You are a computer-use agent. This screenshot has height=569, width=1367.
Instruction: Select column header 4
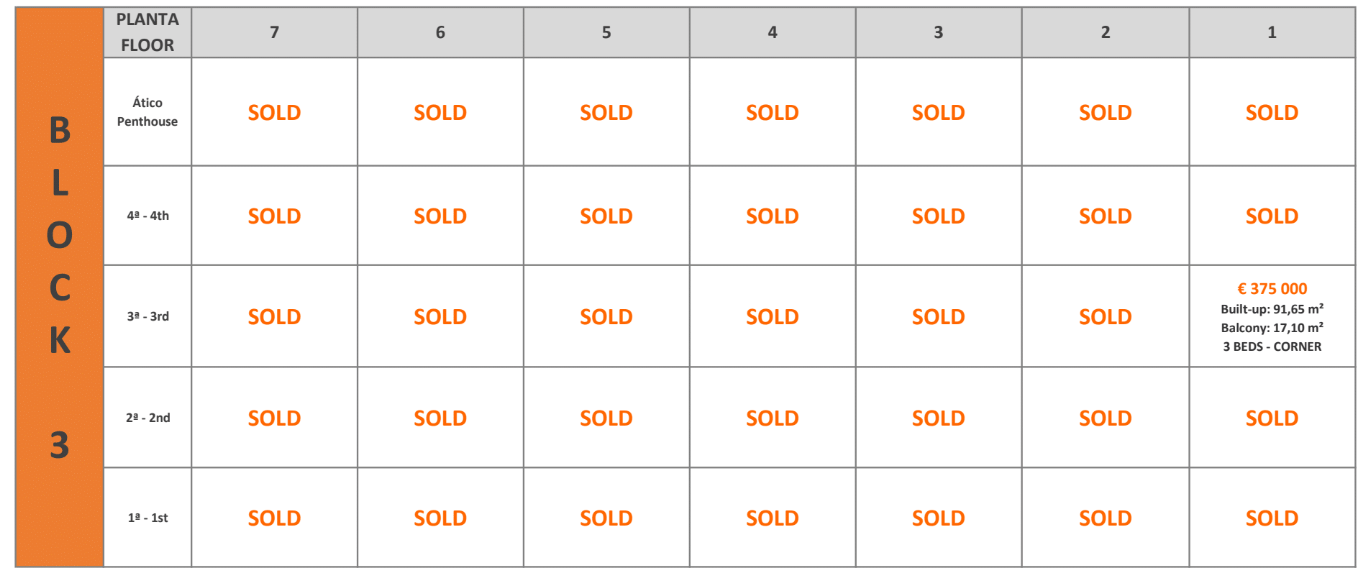coord(772,33)
